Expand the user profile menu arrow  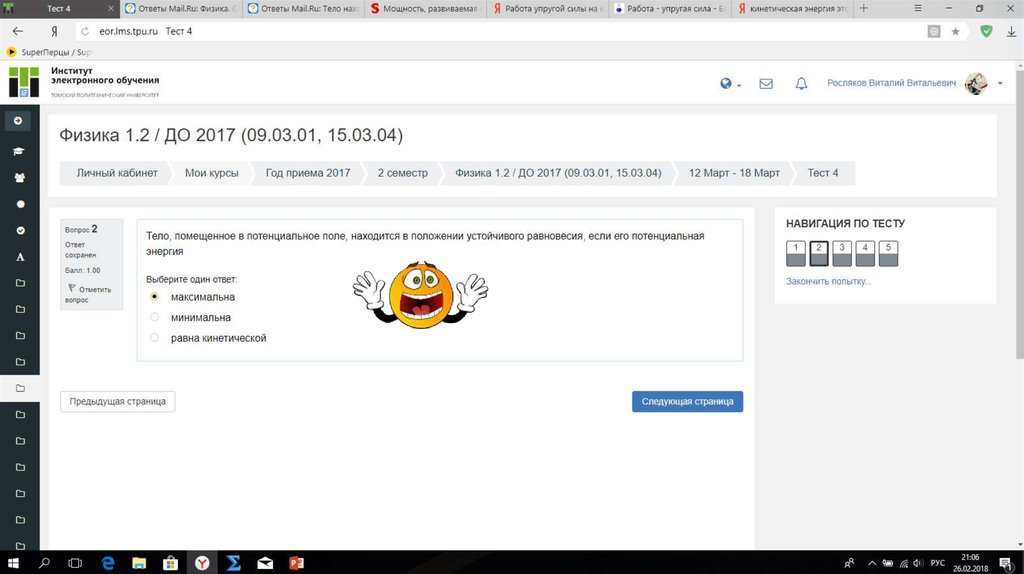pyautogui.click(x=1000, y=84)
